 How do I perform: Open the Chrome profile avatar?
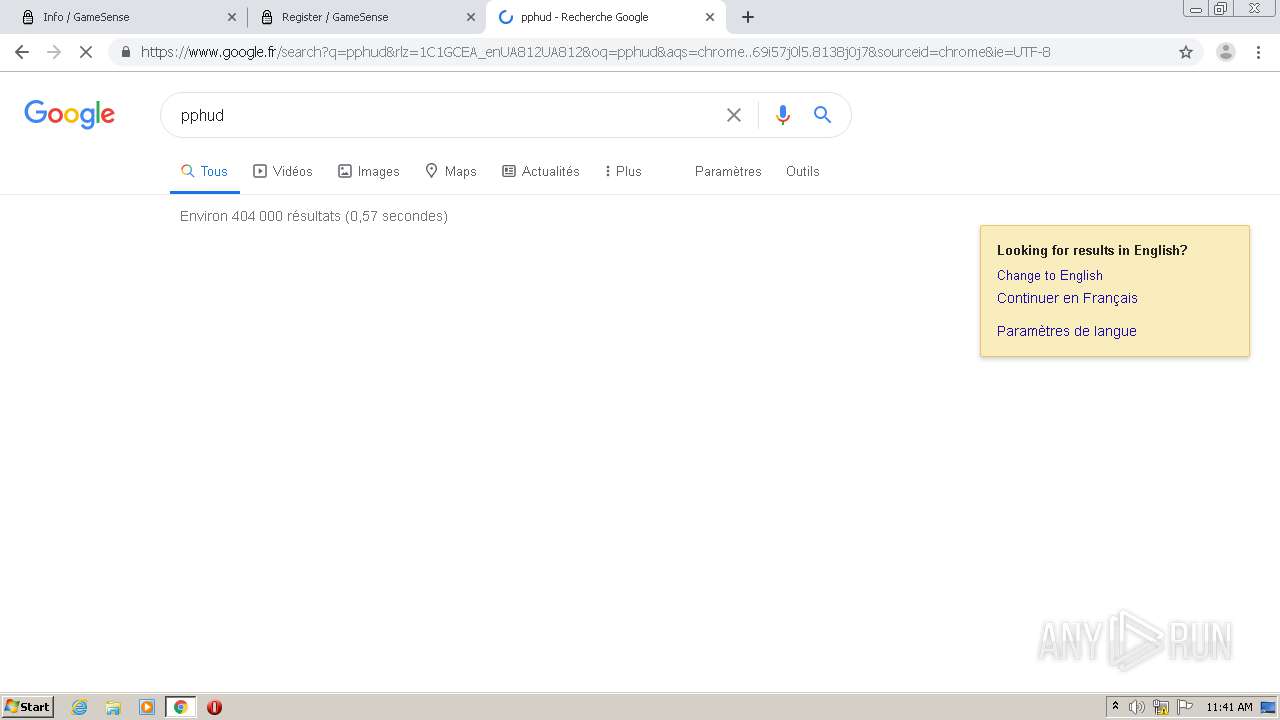1226,52
